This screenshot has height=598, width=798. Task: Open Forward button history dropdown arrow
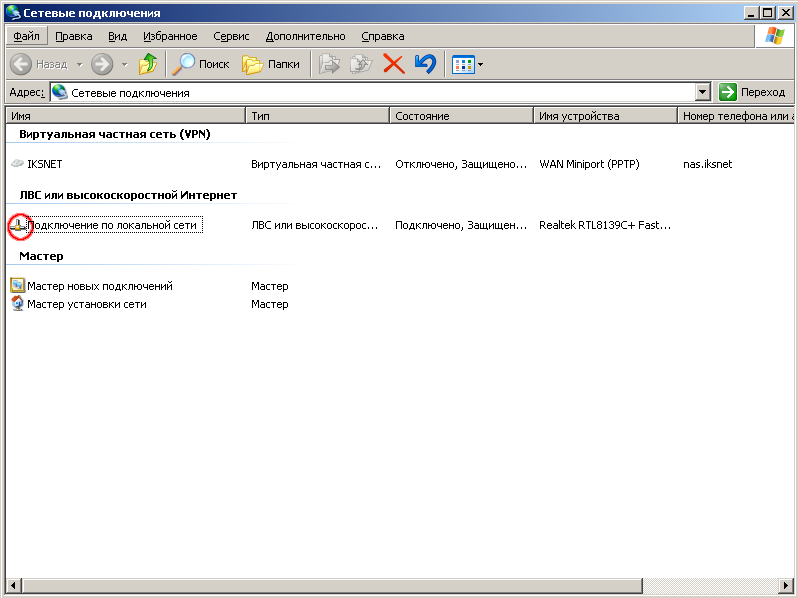coord(124,65)
